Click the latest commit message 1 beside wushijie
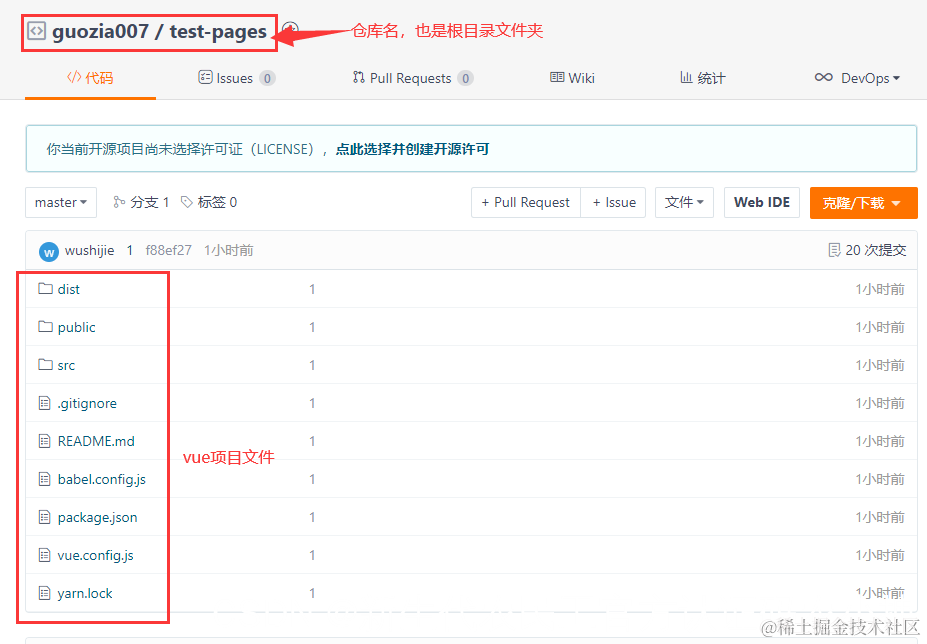Image resolution: width=927 pixels, height=644 pixels. coord(129,251)
